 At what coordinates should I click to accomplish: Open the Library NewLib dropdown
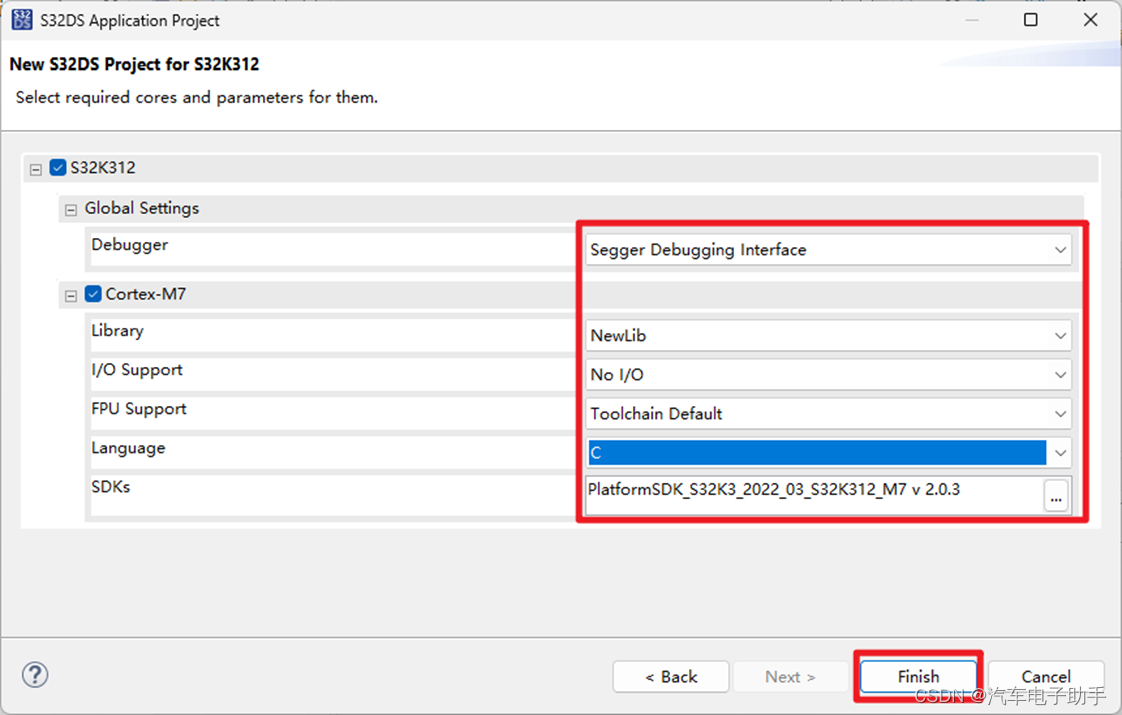829,336
